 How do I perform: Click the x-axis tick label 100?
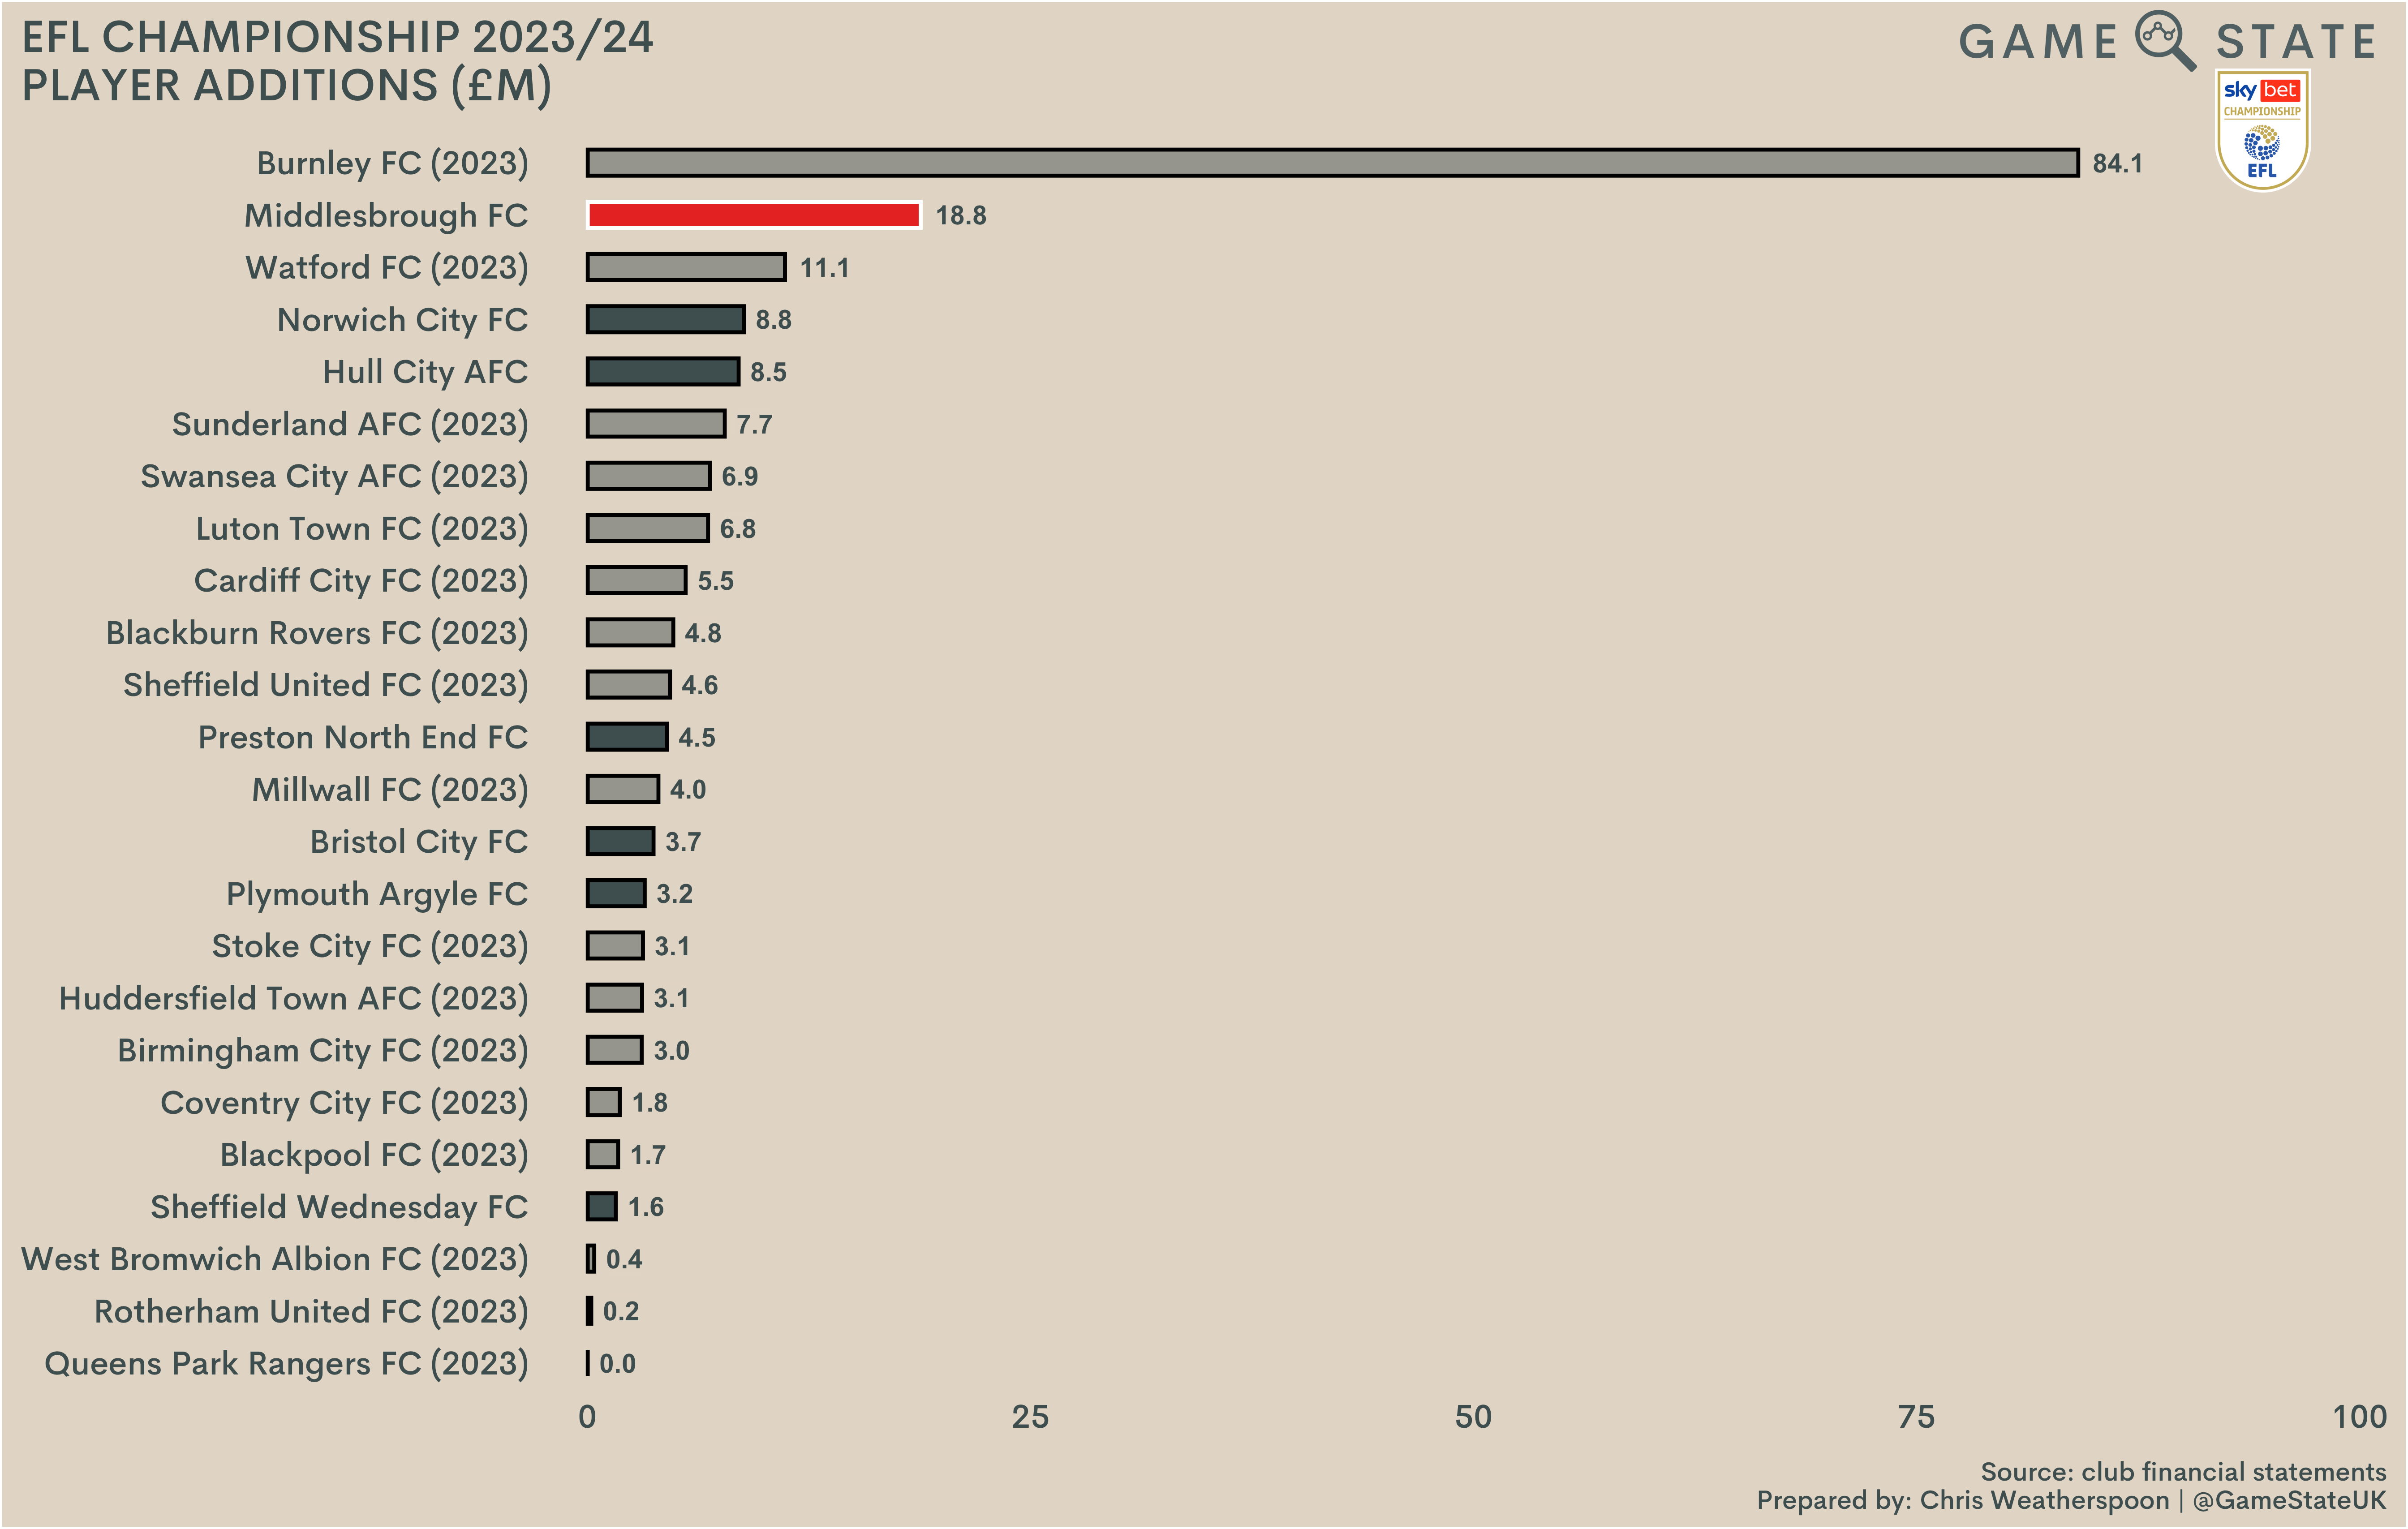click(2359, 1417)
